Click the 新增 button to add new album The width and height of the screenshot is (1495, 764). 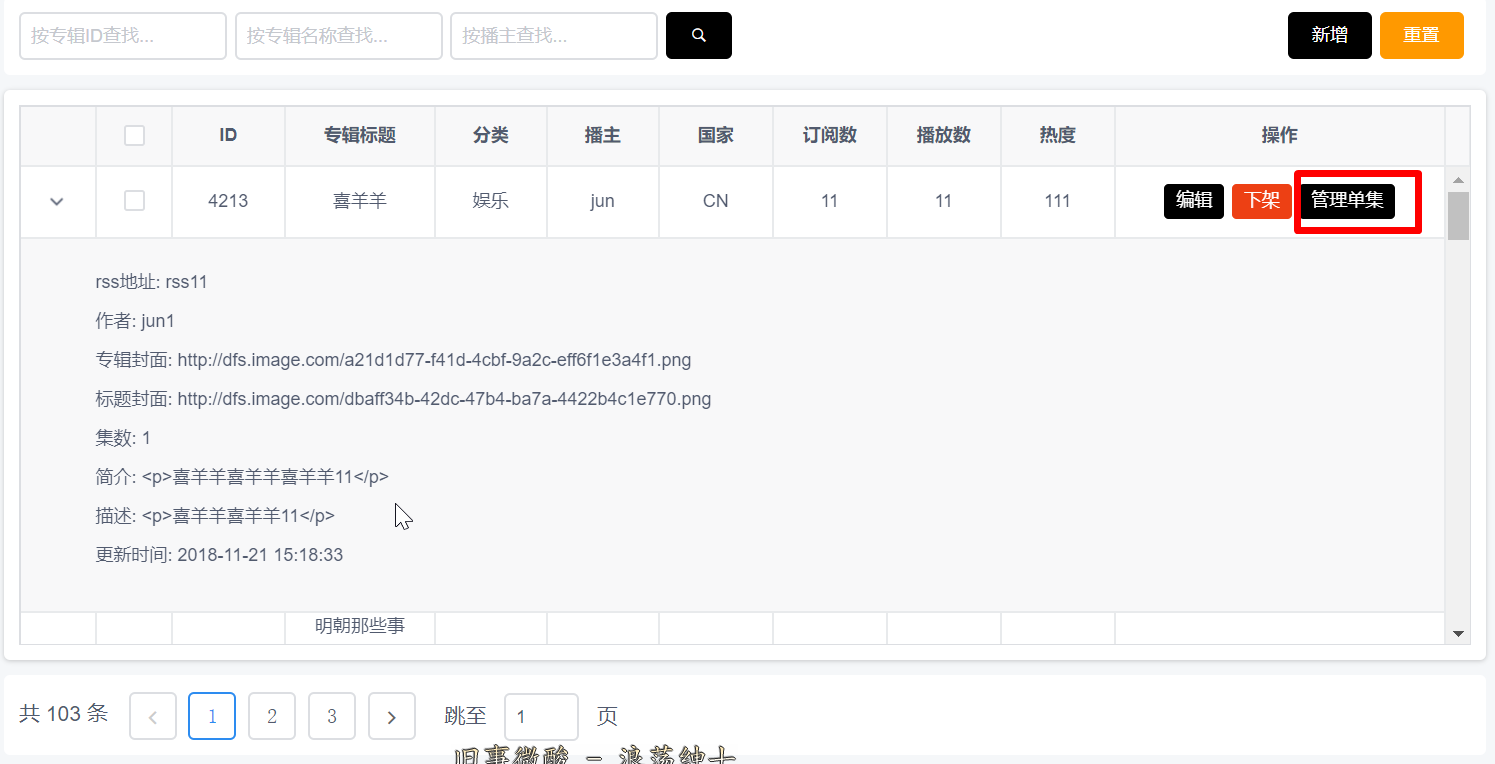point(1329,35)
